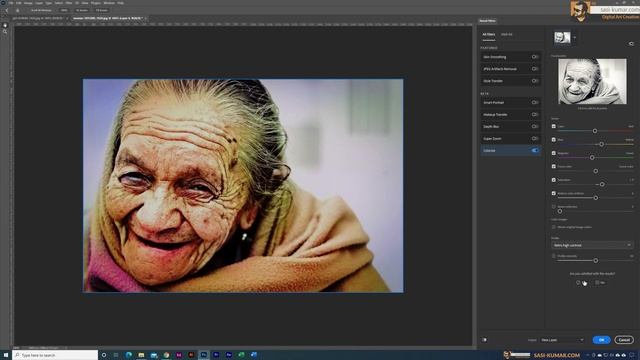Turn off the Colorize filter toggle
The height and width of the screenshot is (360, 640).
point(535,151)
